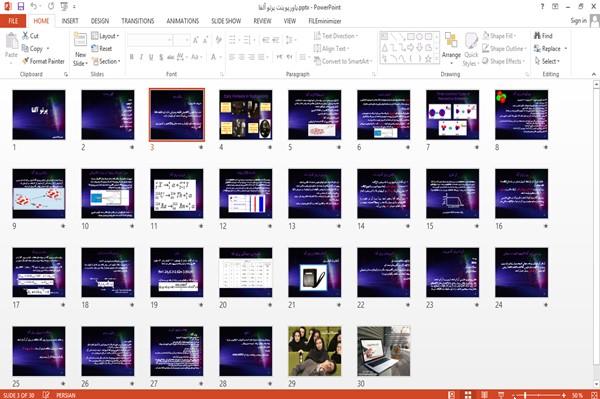Toggle Strikethrough formatting
The width and height of the screenshot is (600, 399).
(x=171, y=57)
